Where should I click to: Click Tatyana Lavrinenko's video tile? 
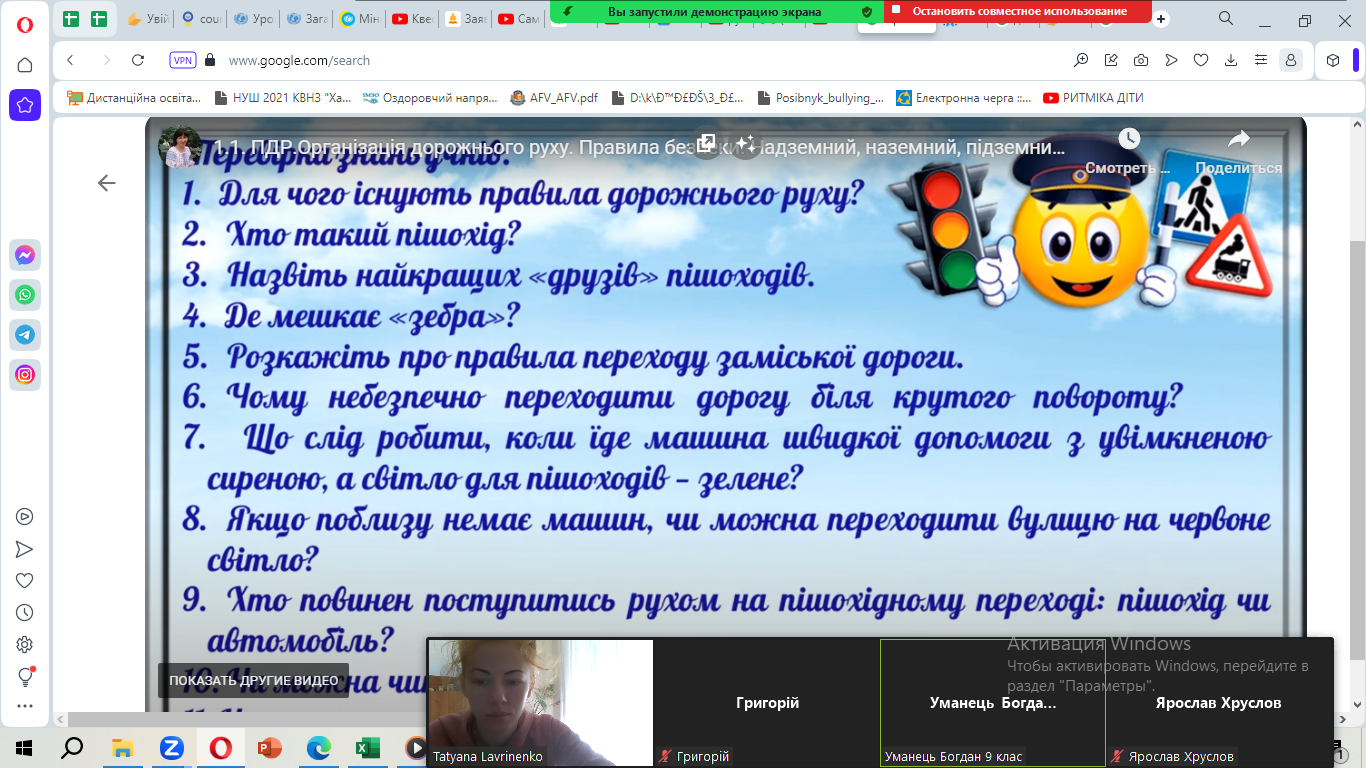point(540,702)
